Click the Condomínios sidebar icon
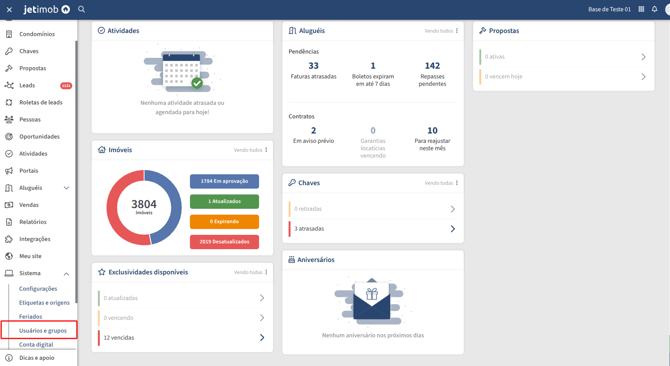The height and width of the screenshot is (366, 670). pos(9,34)
